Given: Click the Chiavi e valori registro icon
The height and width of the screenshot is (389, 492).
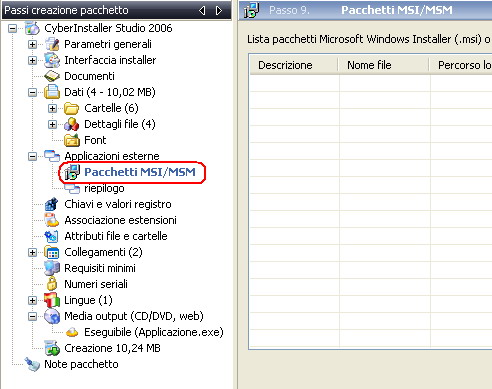Looking at the screenshot, I should pyautogui.click(x=52, y=204).
